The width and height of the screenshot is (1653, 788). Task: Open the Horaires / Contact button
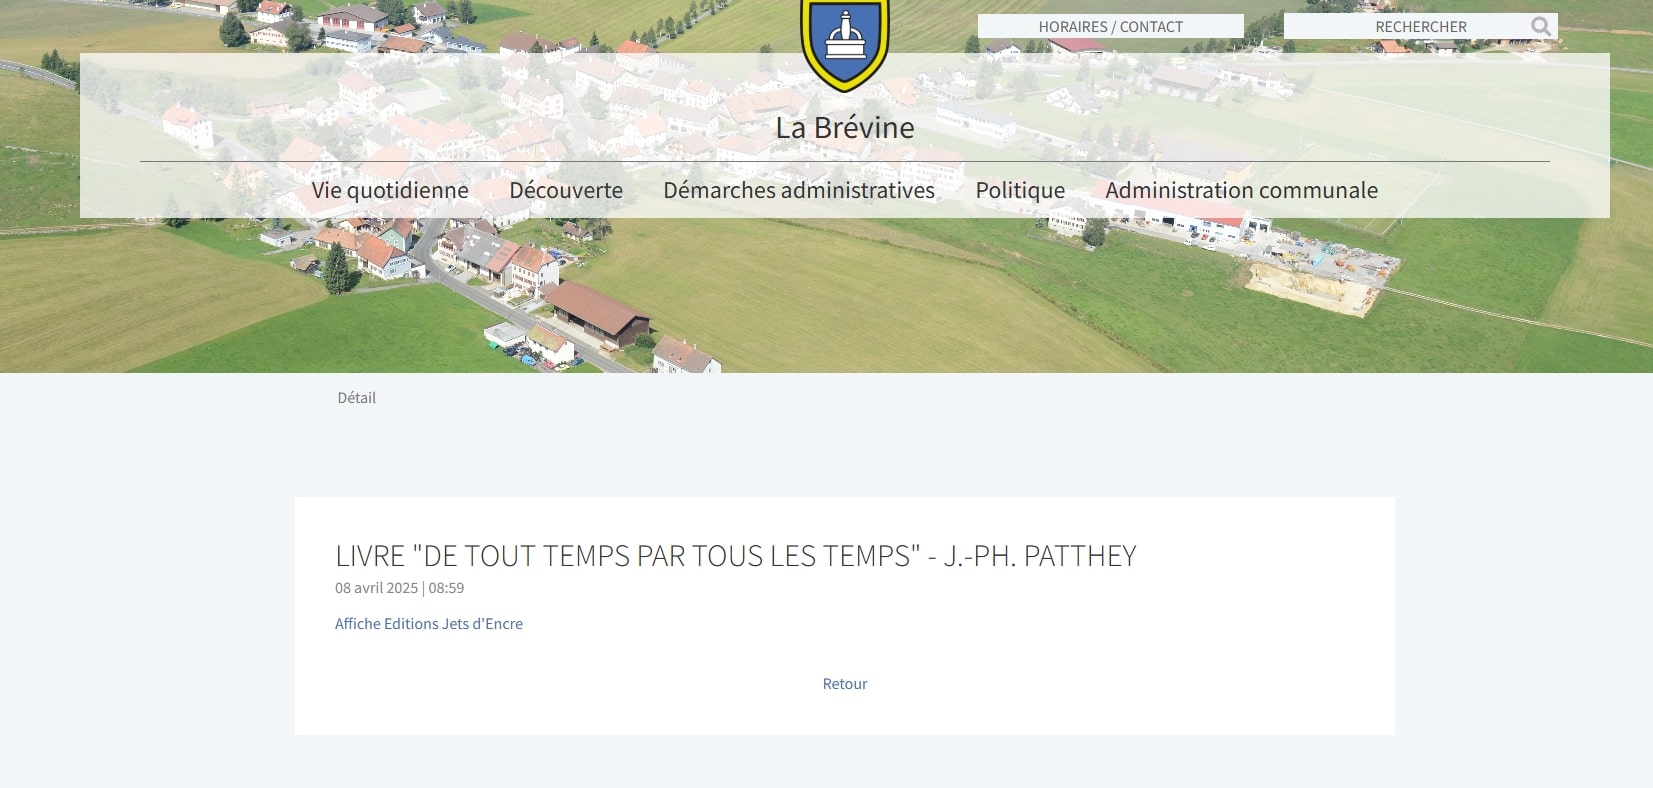coord(1110,27)
